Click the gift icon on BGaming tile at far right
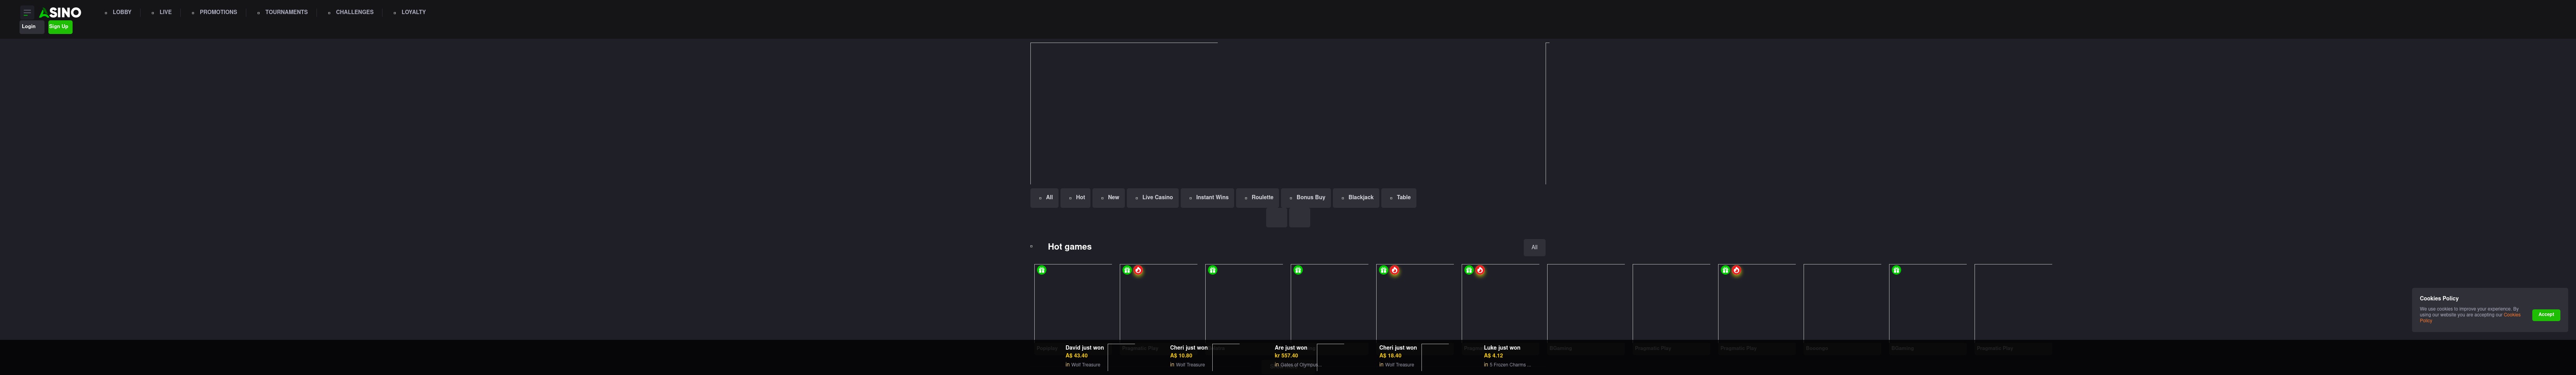The height and width of the screenshot is (375, 2576). coord(1896,270)
